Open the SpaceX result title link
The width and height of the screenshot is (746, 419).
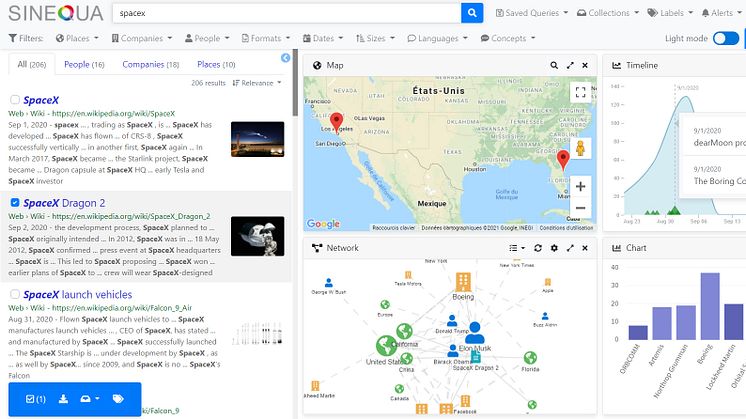[x=41, y=100]
